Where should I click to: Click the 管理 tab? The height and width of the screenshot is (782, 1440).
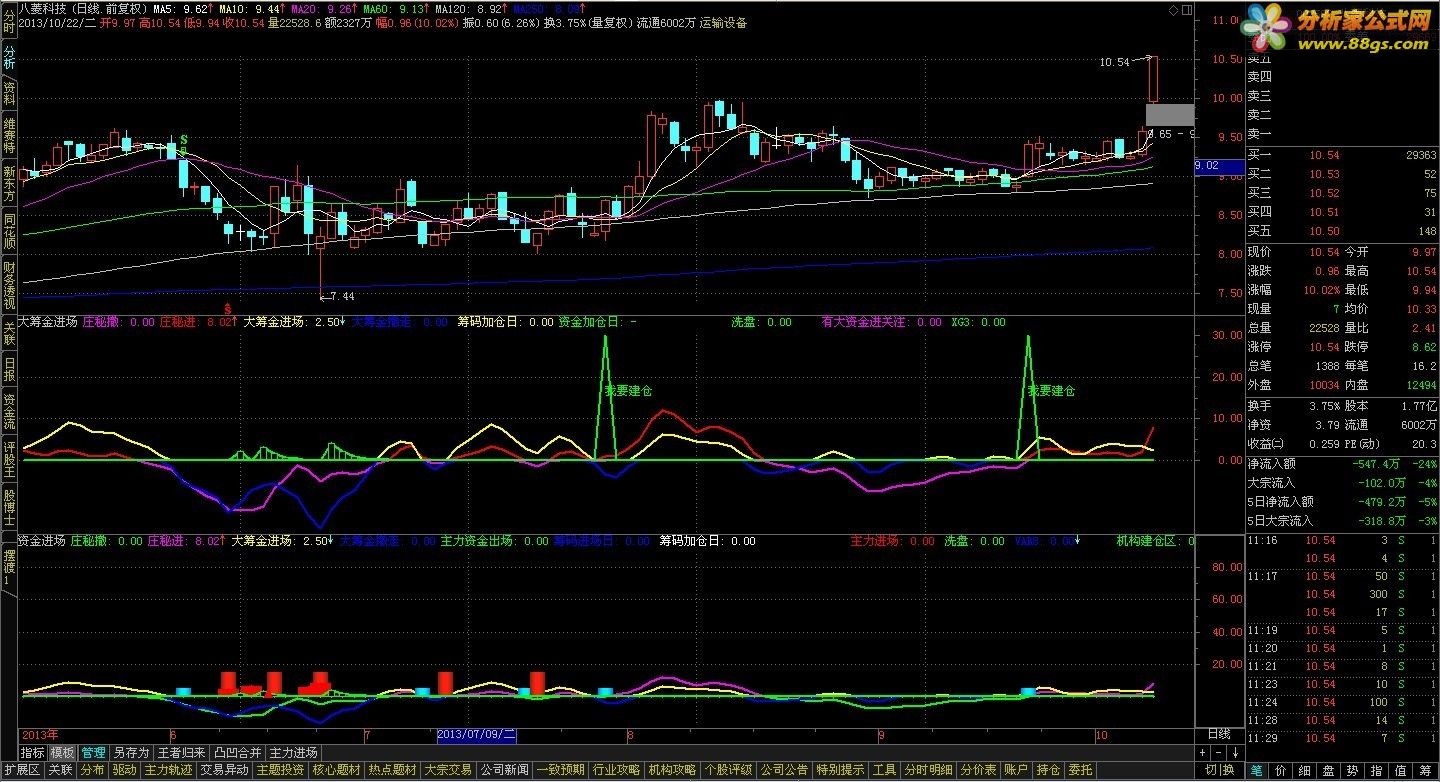(94, 752)
